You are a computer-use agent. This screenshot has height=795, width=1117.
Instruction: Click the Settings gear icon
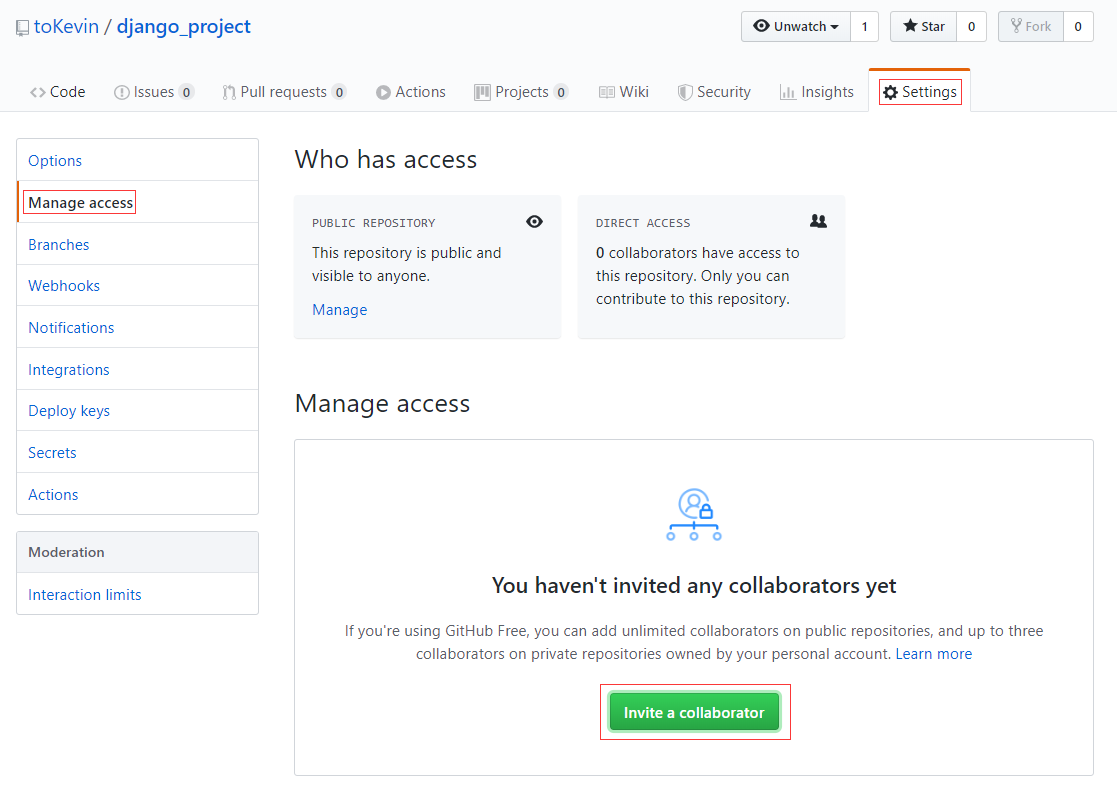[890, 92]
